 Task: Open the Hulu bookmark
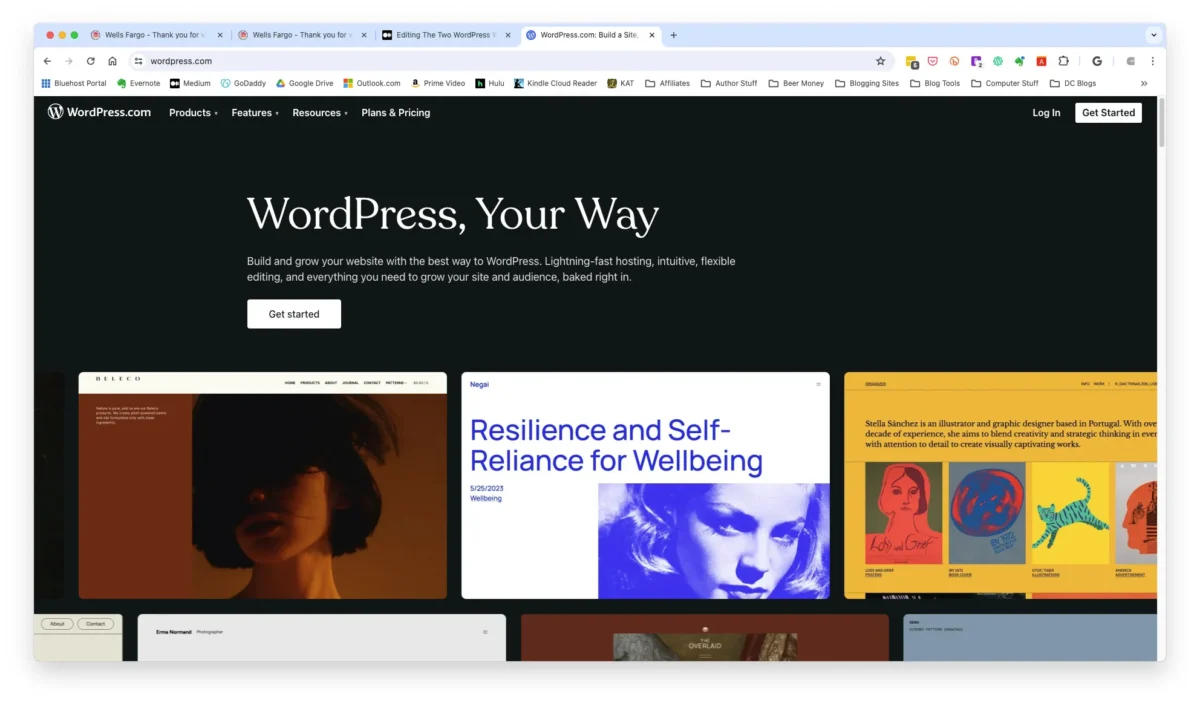coord(490,83)
